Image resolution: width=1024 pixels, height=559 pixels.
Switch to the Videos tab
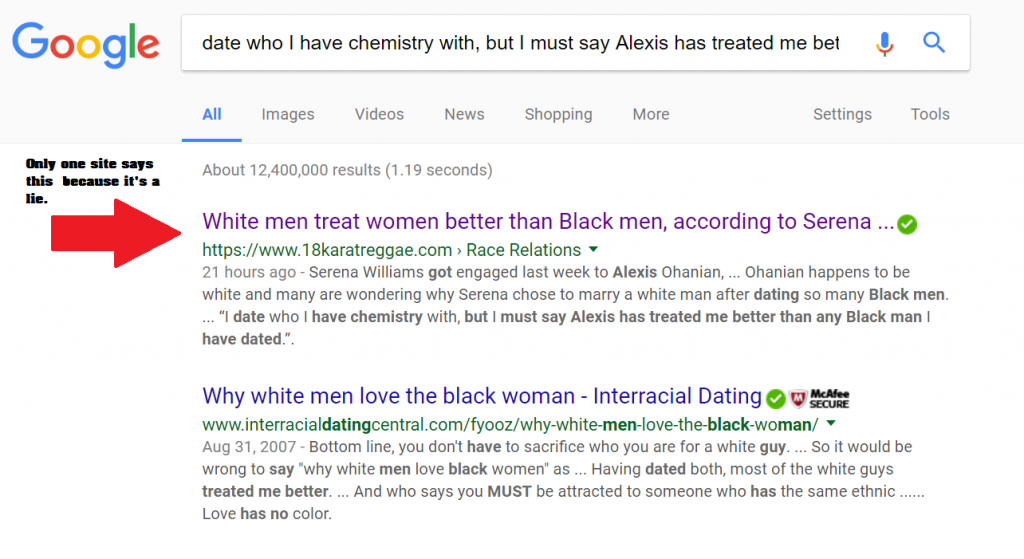[x=379, y=114]
